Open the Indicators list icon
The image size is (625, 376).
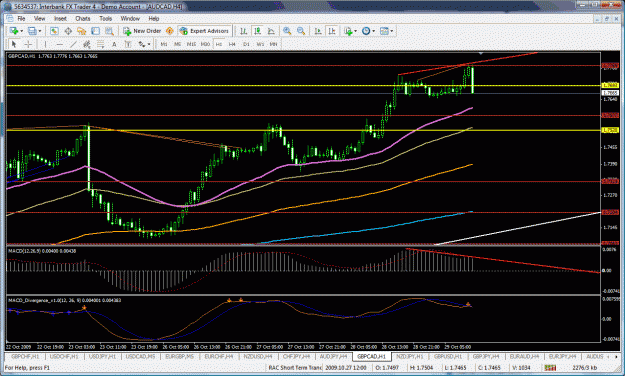click(349, 31)
